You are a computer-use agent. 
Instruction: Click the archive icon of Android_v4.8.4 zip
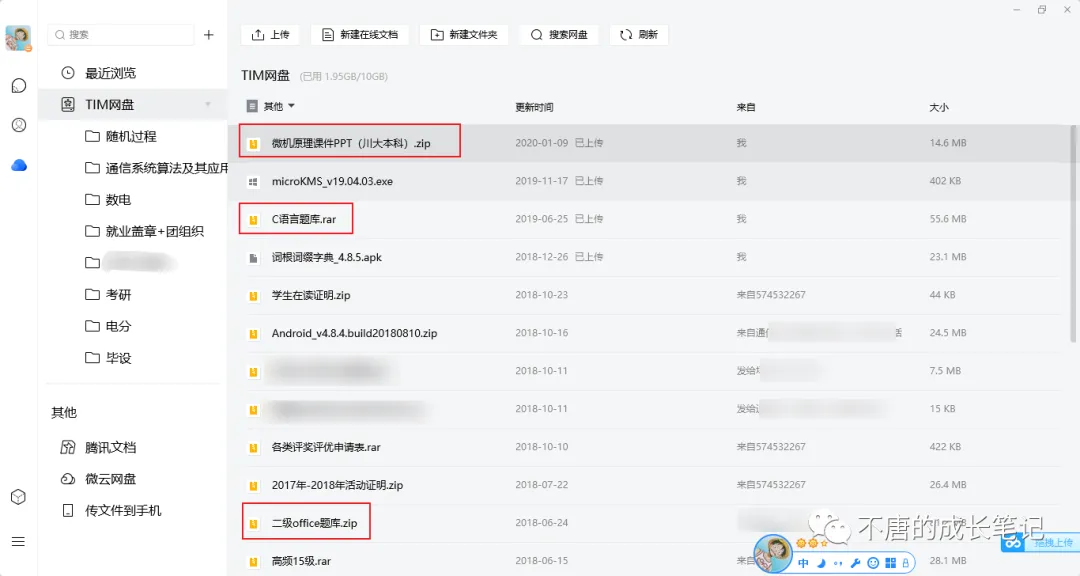point(253,333)
